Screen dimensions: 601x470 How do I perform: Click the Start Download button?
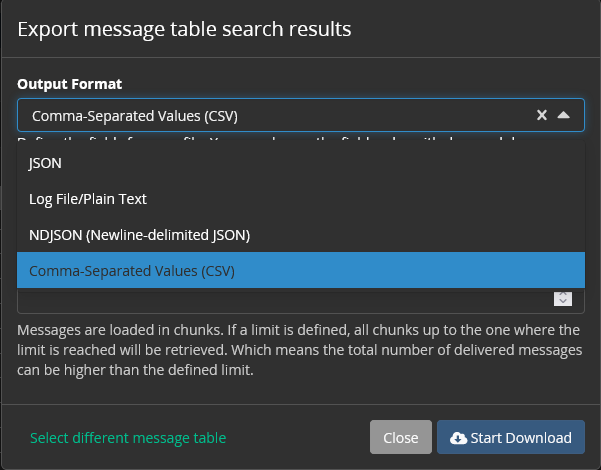(511, 437)
